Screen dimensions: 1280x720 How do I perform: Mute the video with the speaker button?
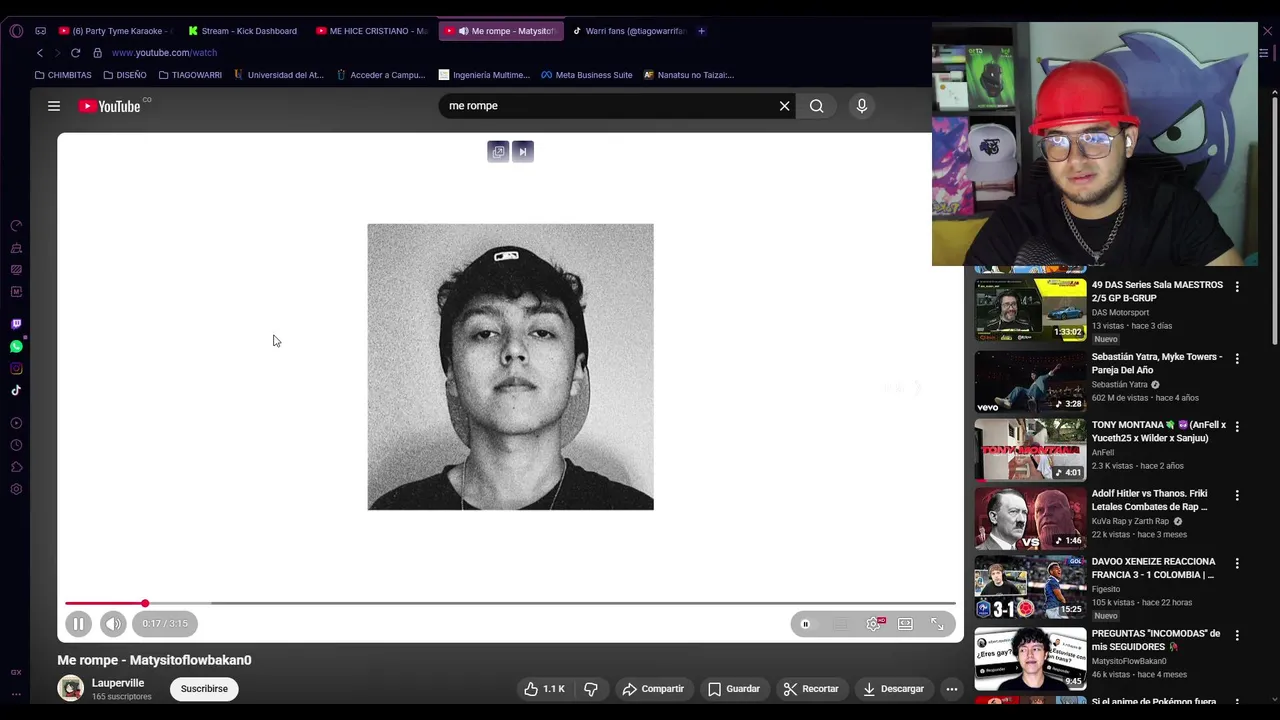(x=113, y=624)
